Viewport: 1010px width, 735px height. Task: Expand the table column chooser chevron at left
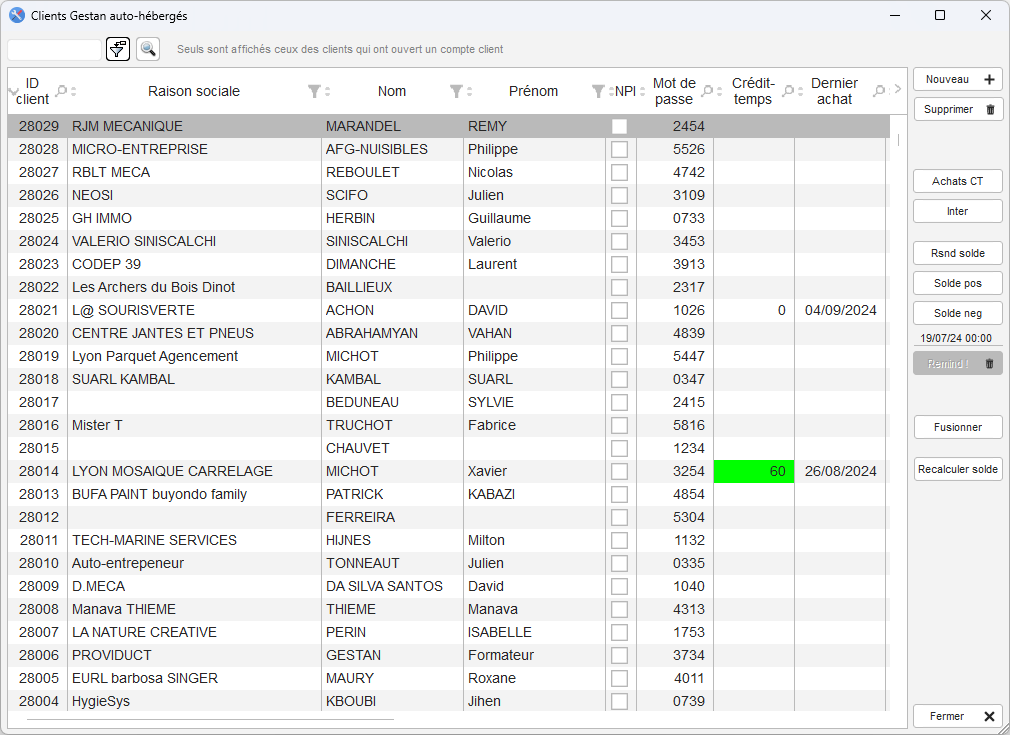tap(13, 91)
